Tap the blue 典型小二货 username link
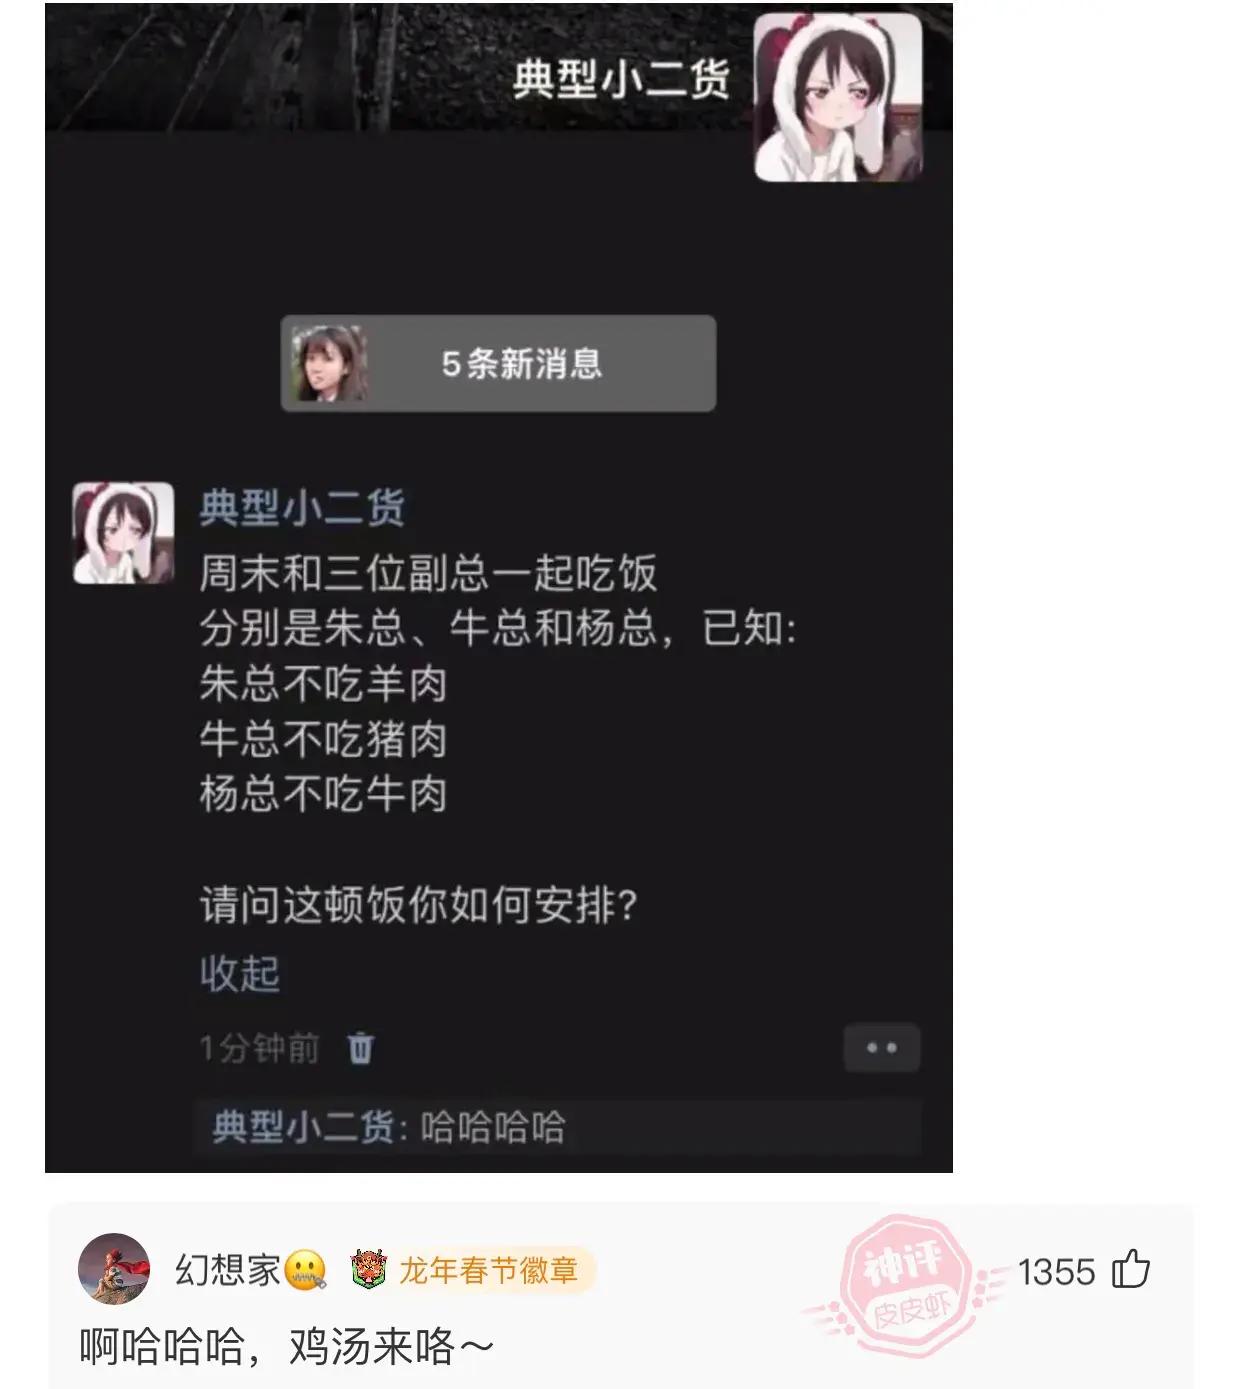The image size is (1242, 1389). (x=302, y=508)
